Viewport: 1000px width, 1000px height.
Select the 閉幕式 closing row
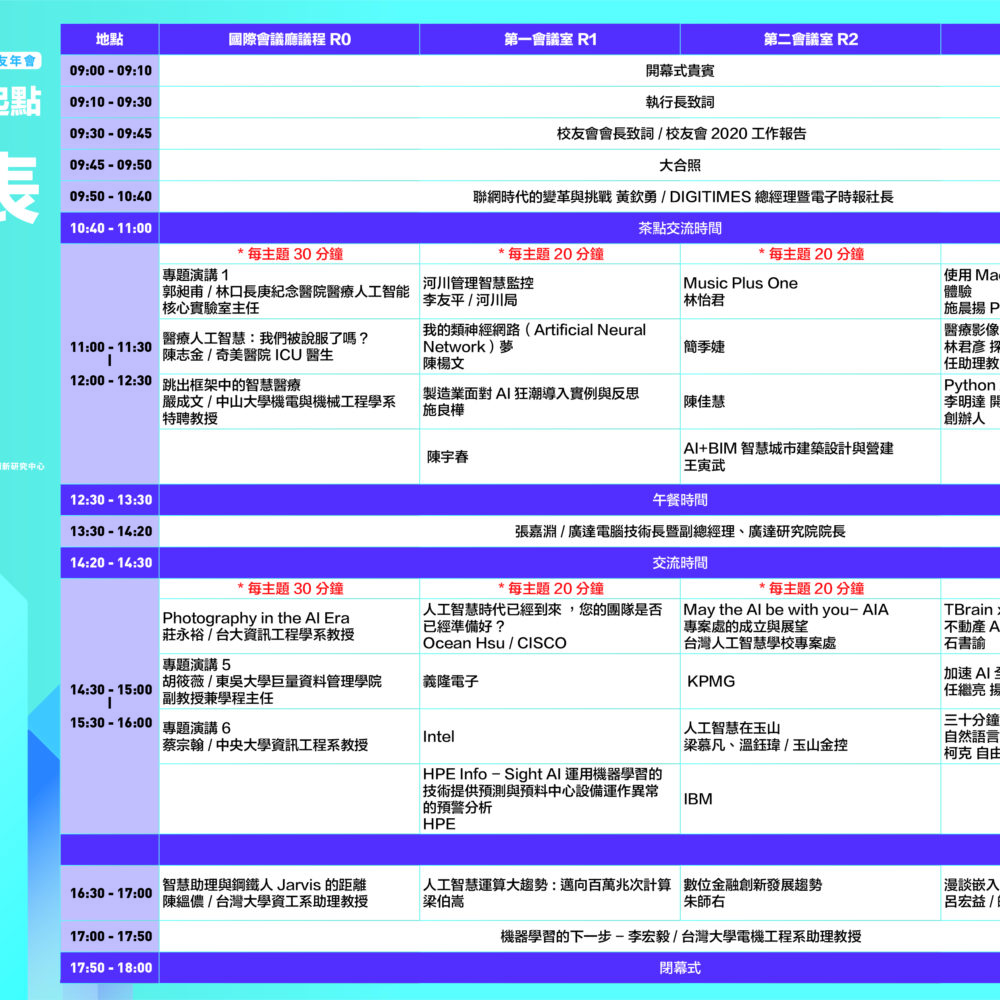[680, 968]
